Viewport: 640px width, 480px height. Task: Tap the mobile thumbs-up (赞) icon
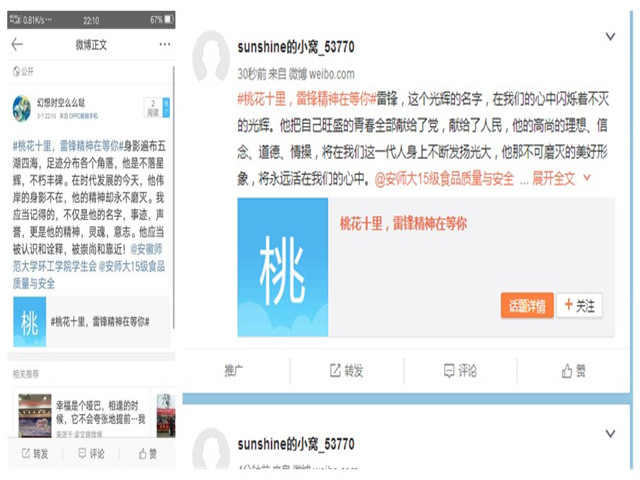[146, 453]
